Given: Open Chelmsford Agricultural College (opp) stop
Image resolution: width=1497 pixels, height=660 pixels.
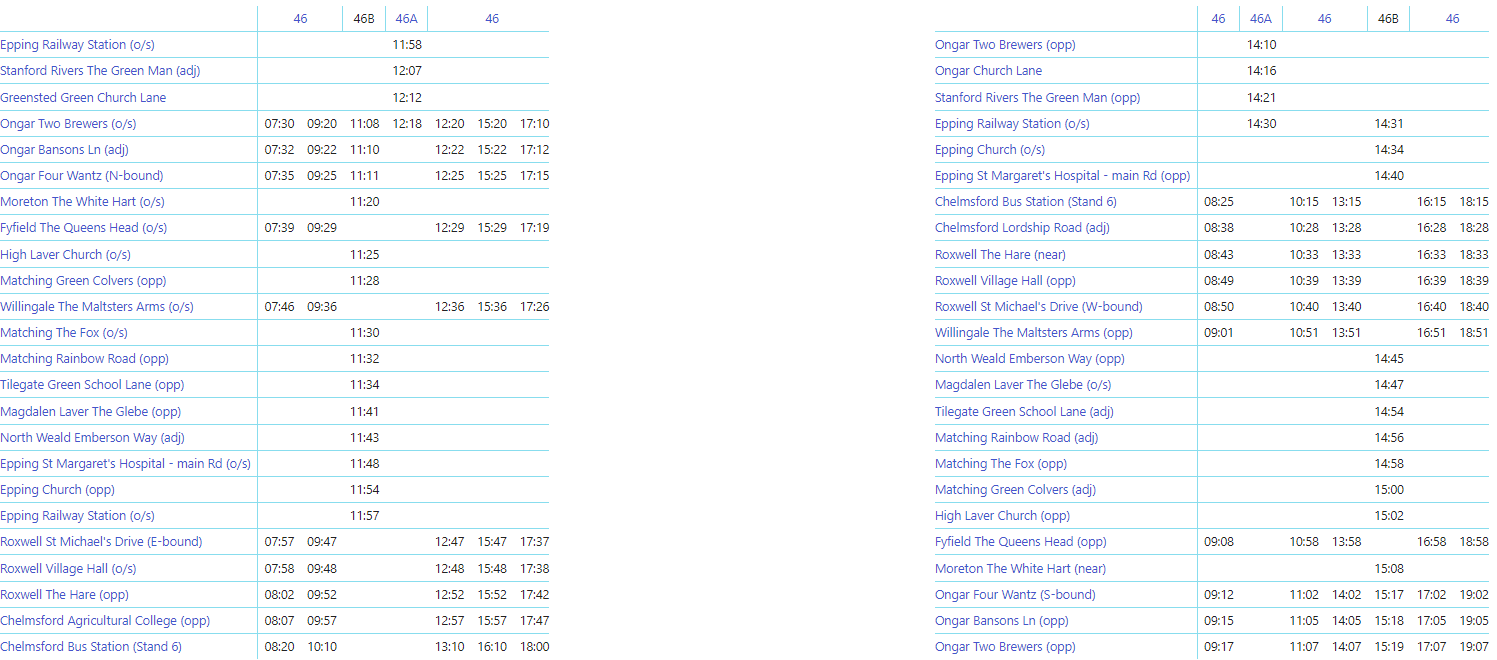Looking at the screenshot, I should (105, 621).
